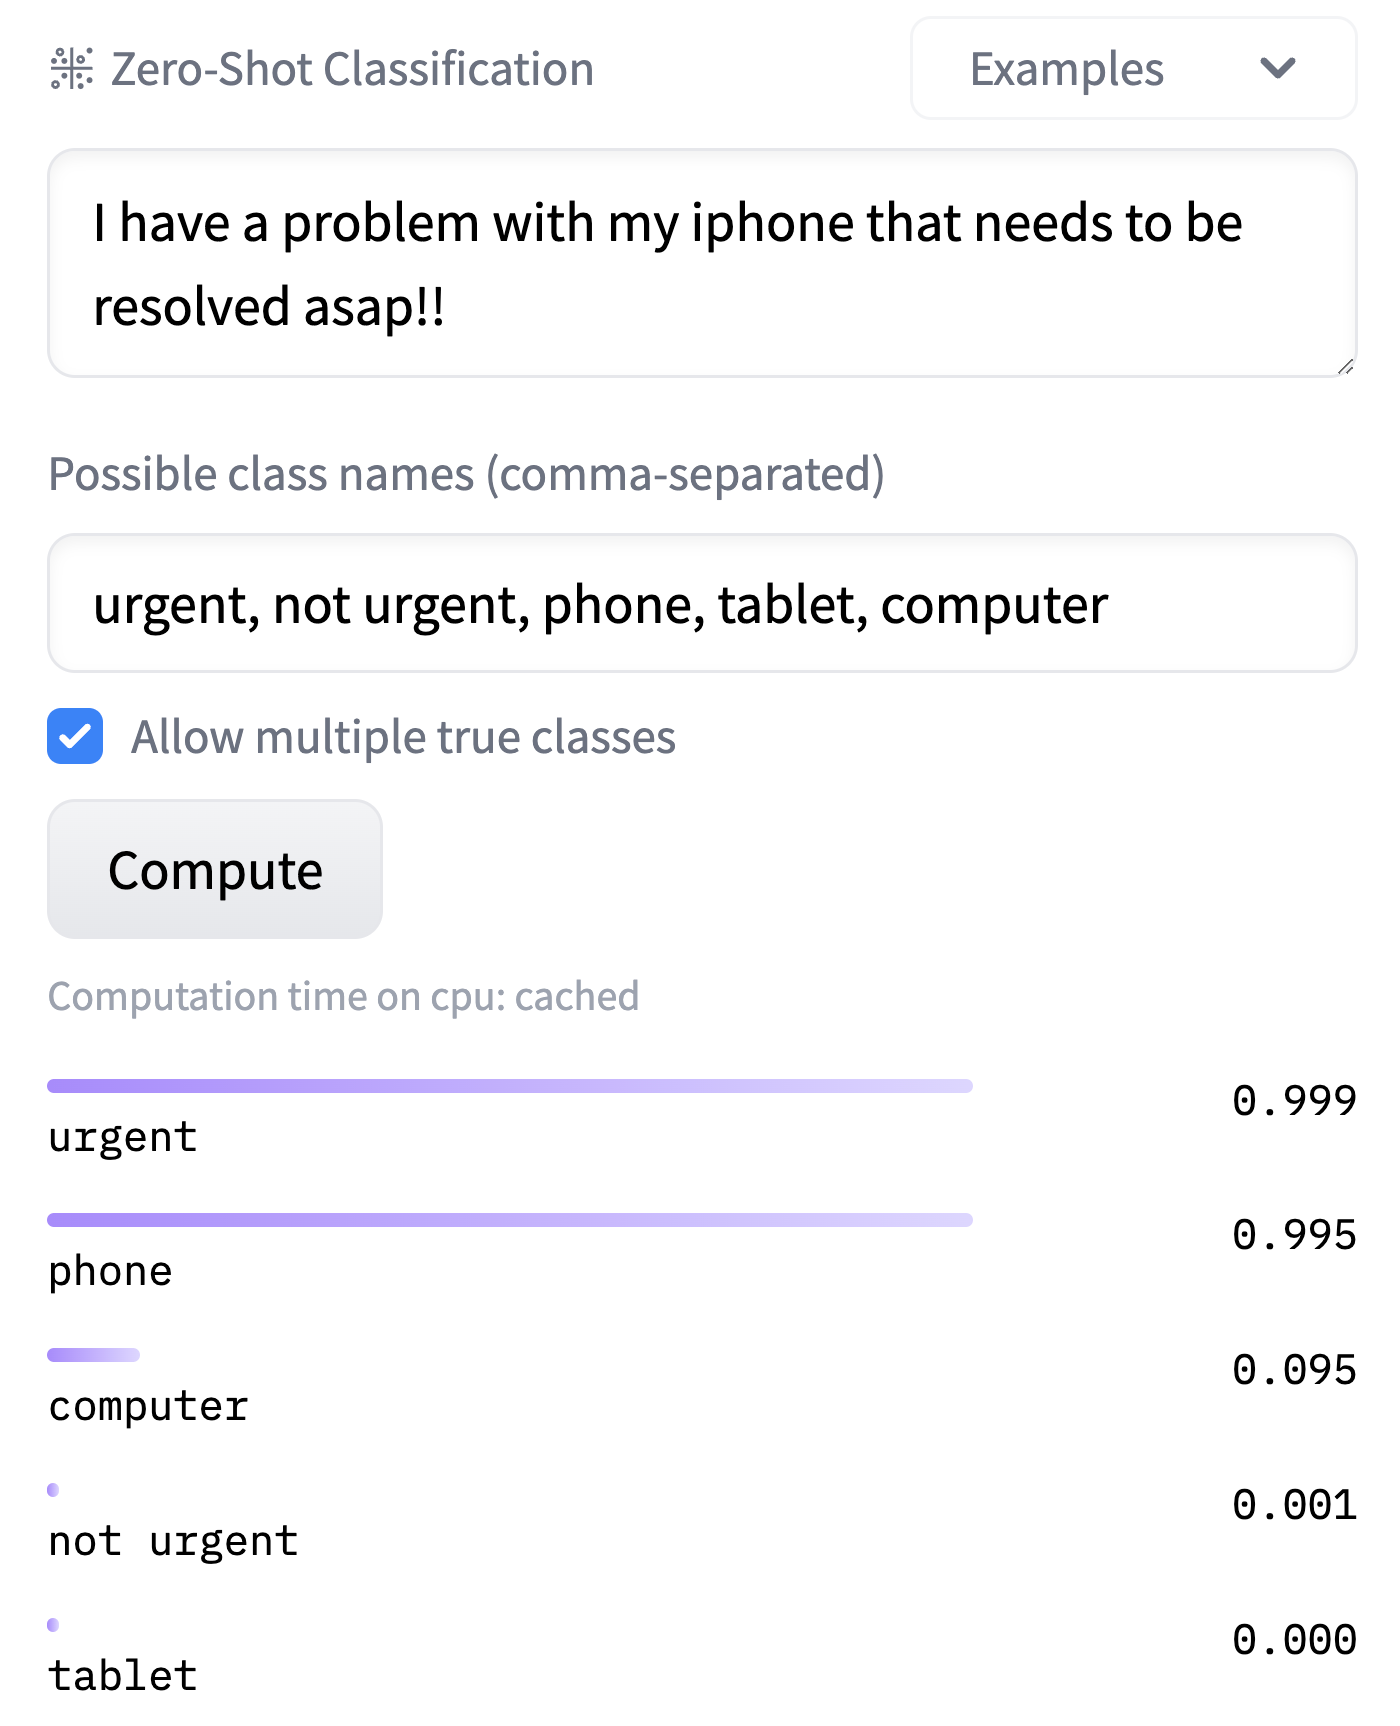The width and height of the screenshot is (1400, 1726).
Task: Click the 0.999 score value
Action: pyautogui.click(x=1294, y=1101)
